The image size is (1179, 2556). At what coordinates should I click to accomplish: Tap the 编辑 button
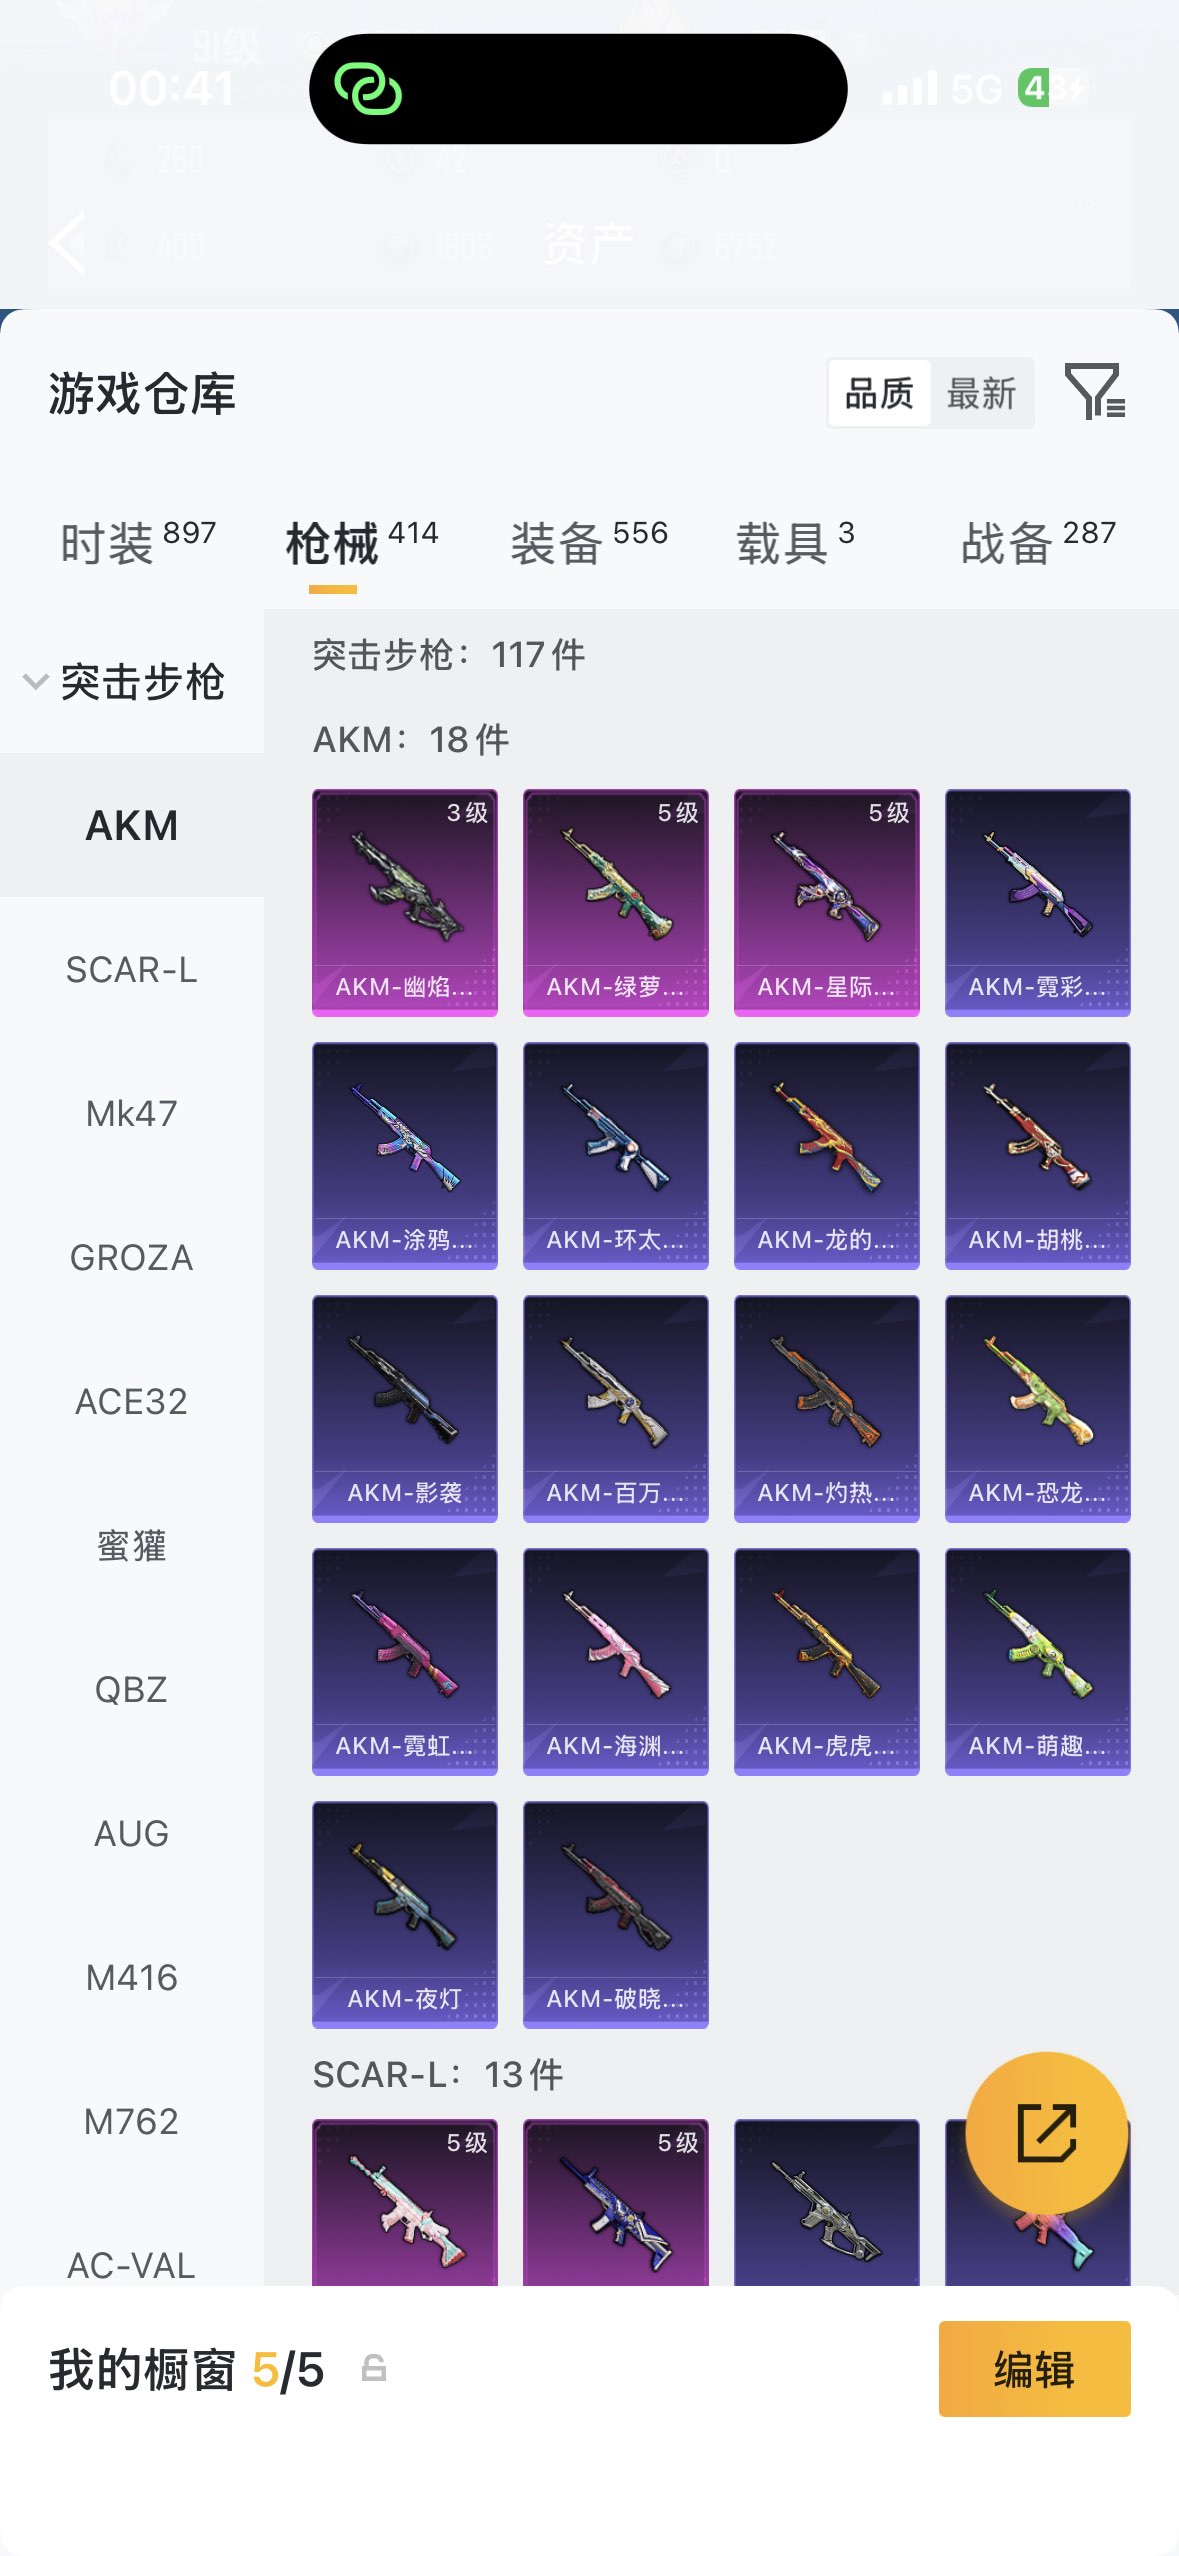[x=1035, y=2369]
